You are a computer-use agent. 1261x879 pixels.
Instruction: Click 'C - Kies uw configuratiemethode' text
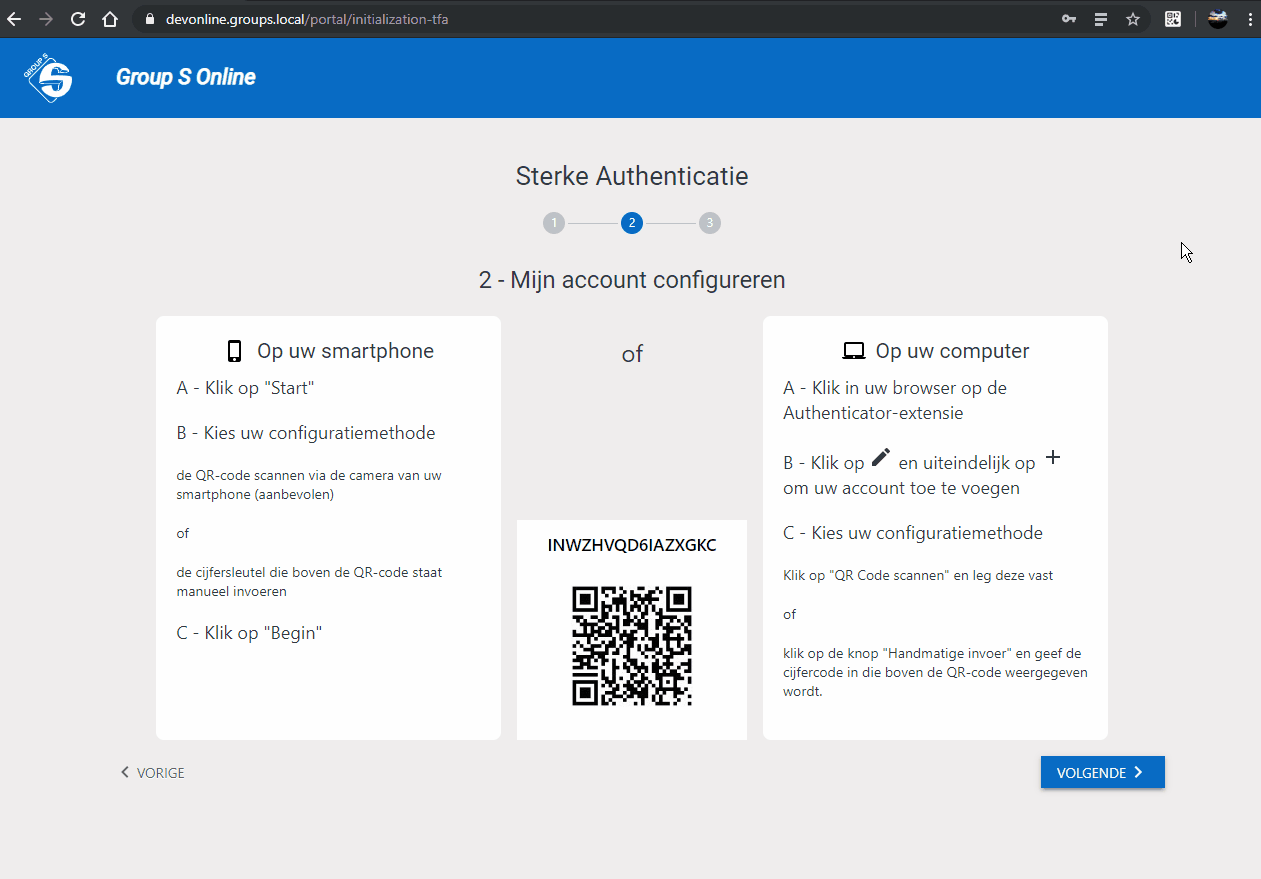point(913,533)
